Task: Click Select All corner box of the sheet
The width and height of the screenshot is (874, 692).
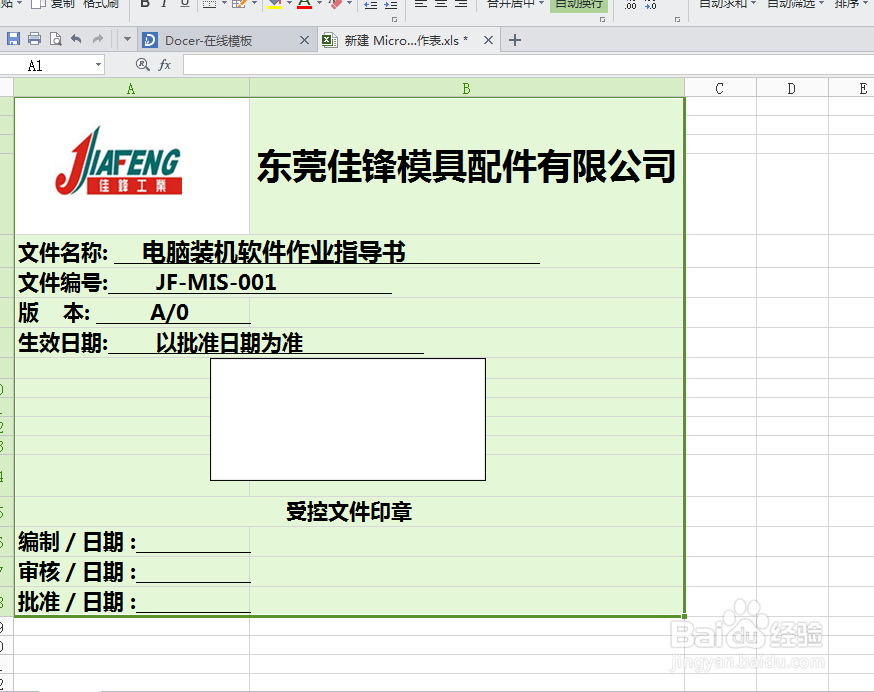Action: (x=7, y=88)
